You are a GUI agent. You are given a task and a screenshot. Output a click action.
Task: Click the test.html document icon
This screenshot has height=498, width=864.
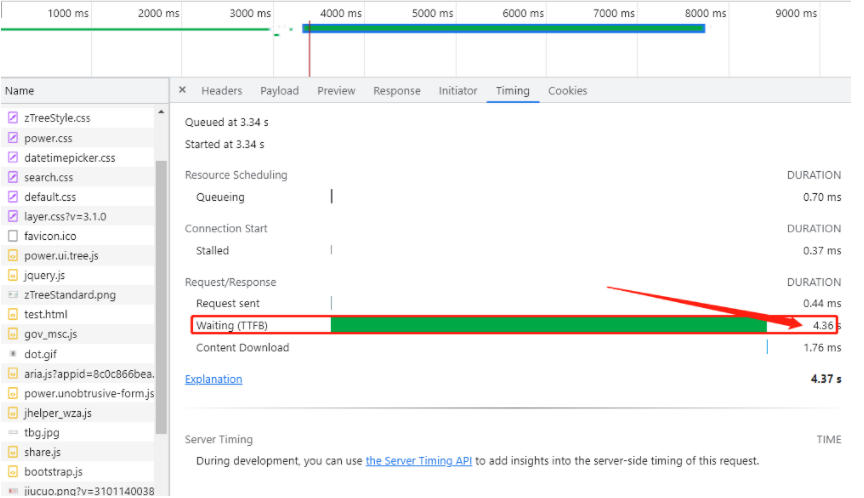point(13,314)
